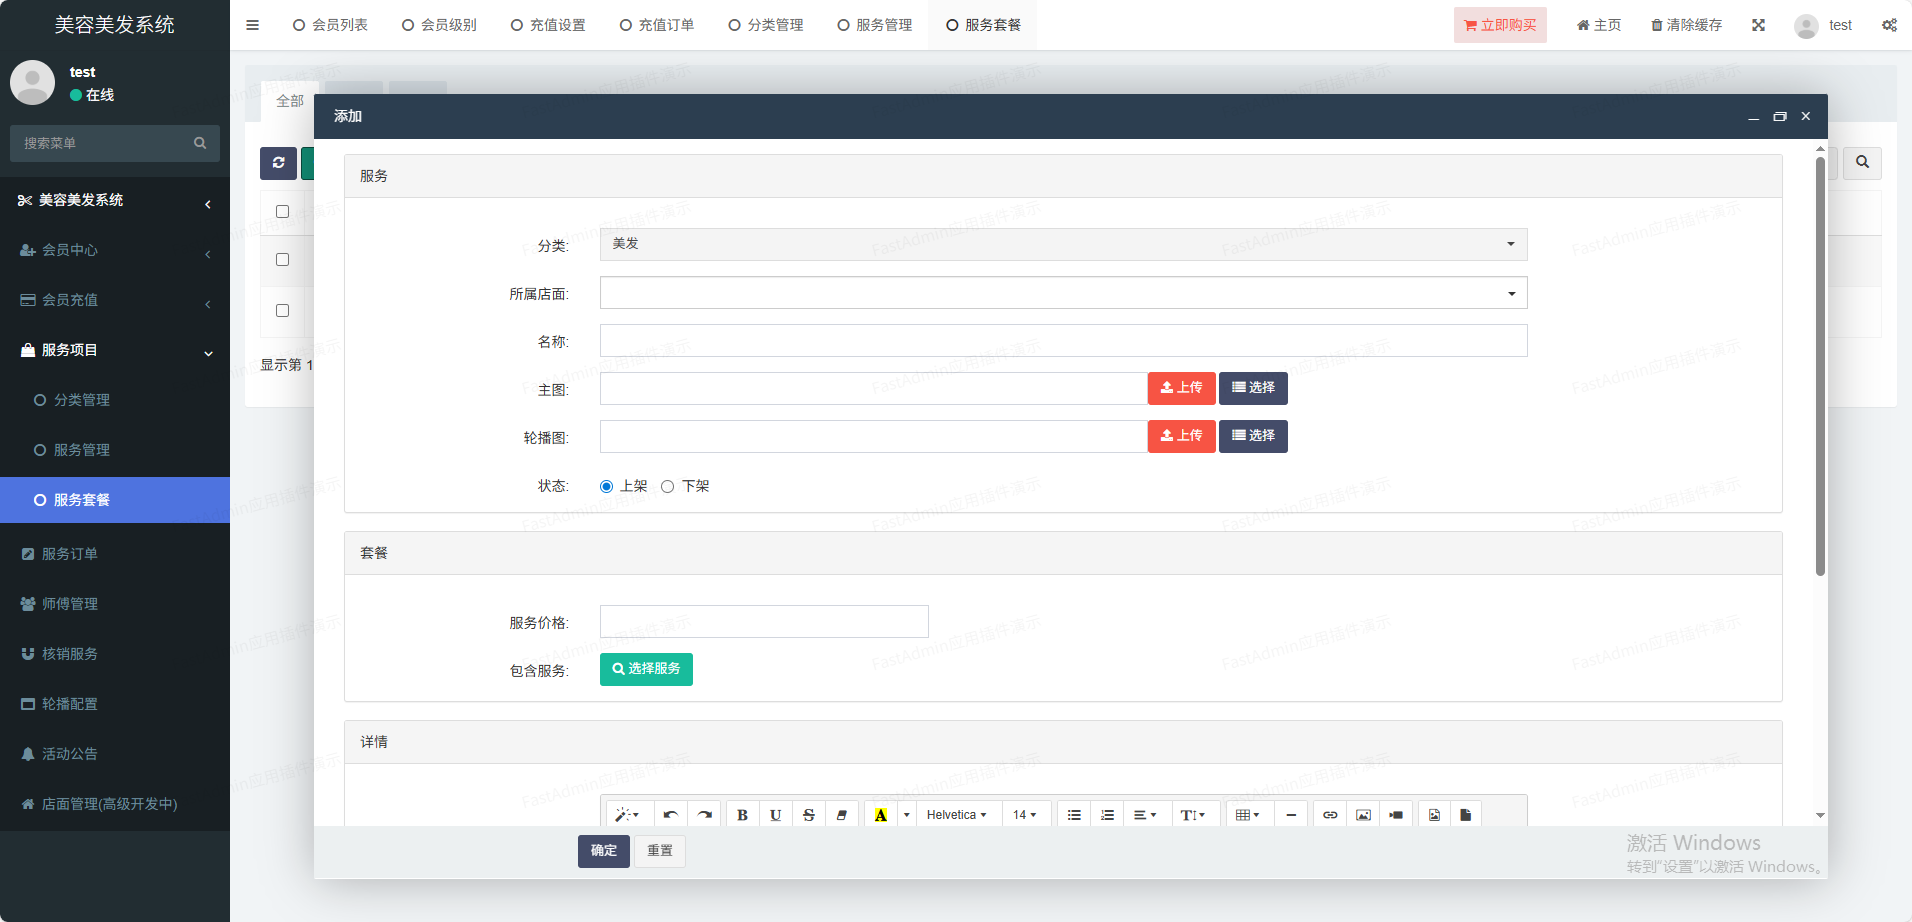This screenshot has width=1912, height=922.
Task: Click the fullscreen icon in top bar
Action: point(1758,25)
